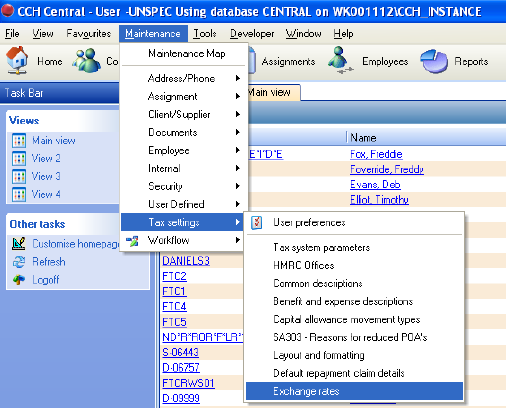
Task: Open the Tools menu
Action: pyautogui.click(x=205, y=34)
